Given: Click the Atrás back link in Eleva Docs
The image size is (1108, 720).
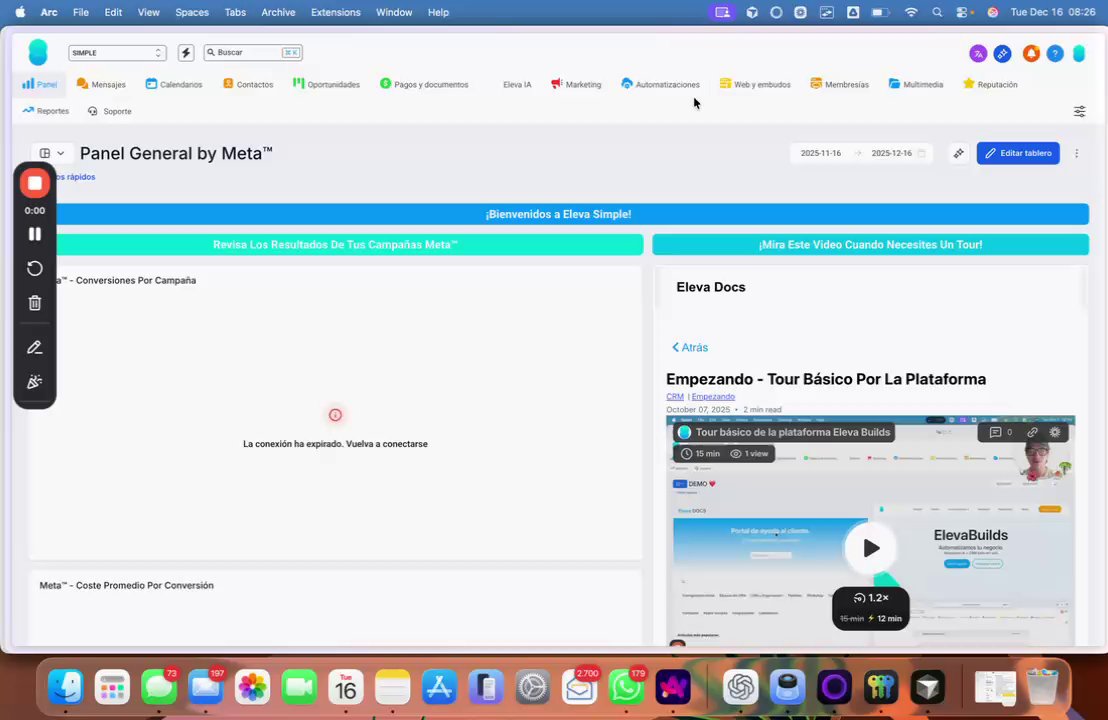Looking at the screenshot, I should click(690, 348).
